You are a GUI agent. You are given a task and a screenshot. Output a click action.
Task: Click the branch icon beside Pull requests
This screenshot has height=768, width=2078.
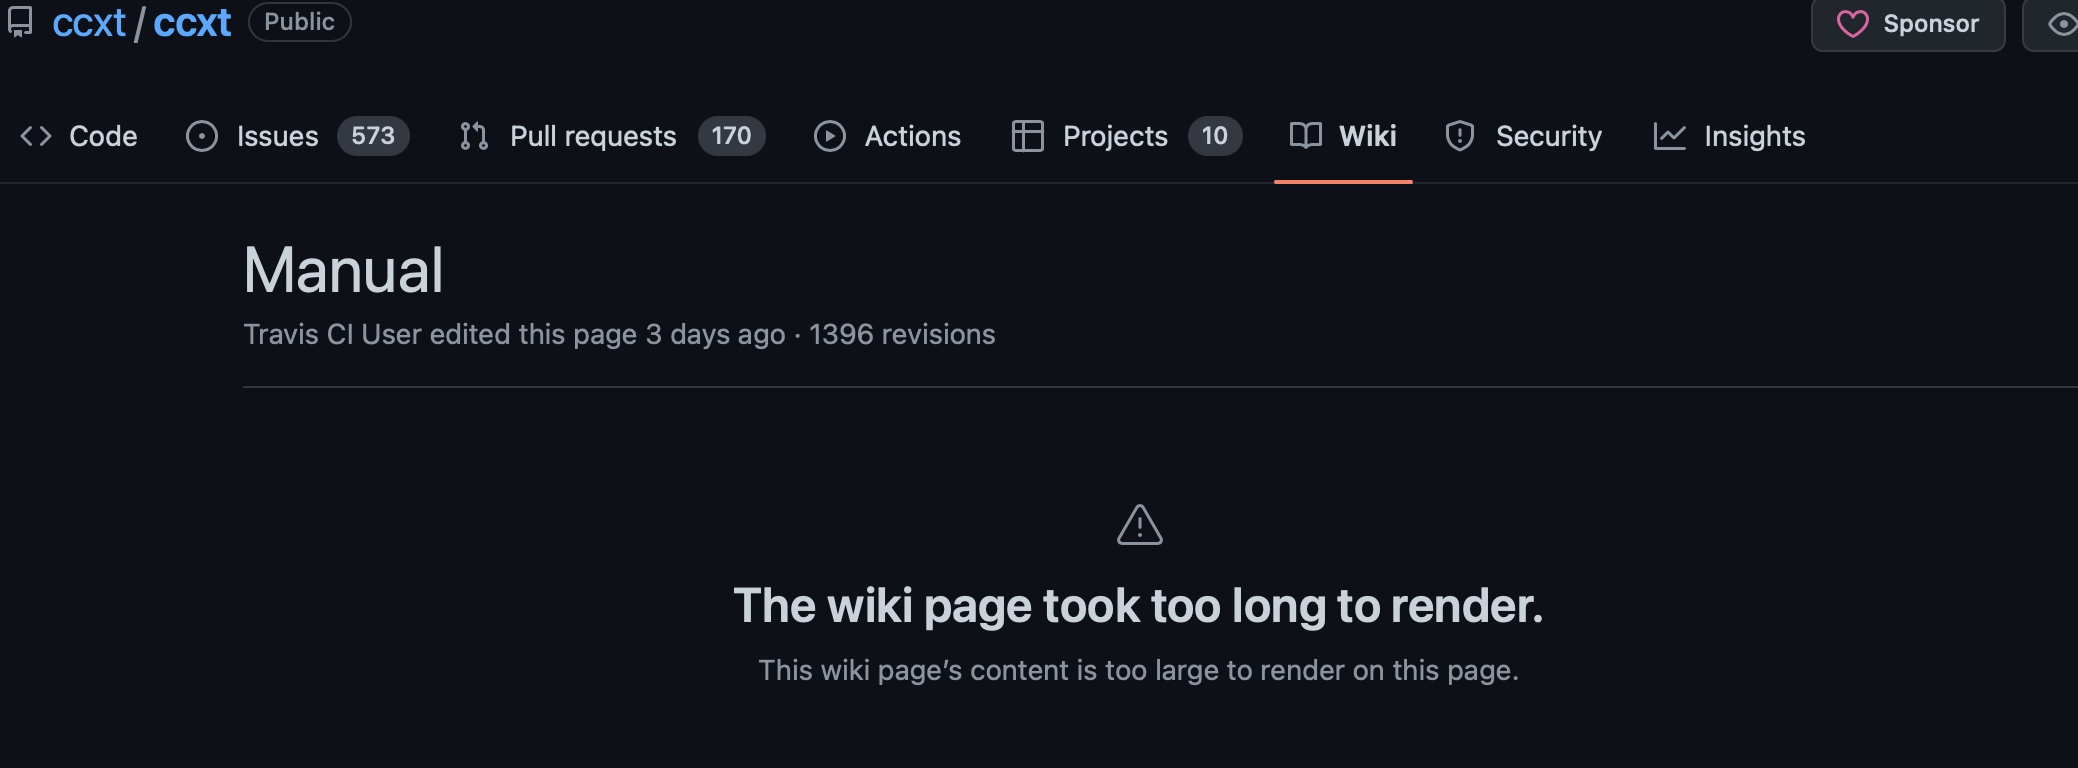tap(475, 136)
